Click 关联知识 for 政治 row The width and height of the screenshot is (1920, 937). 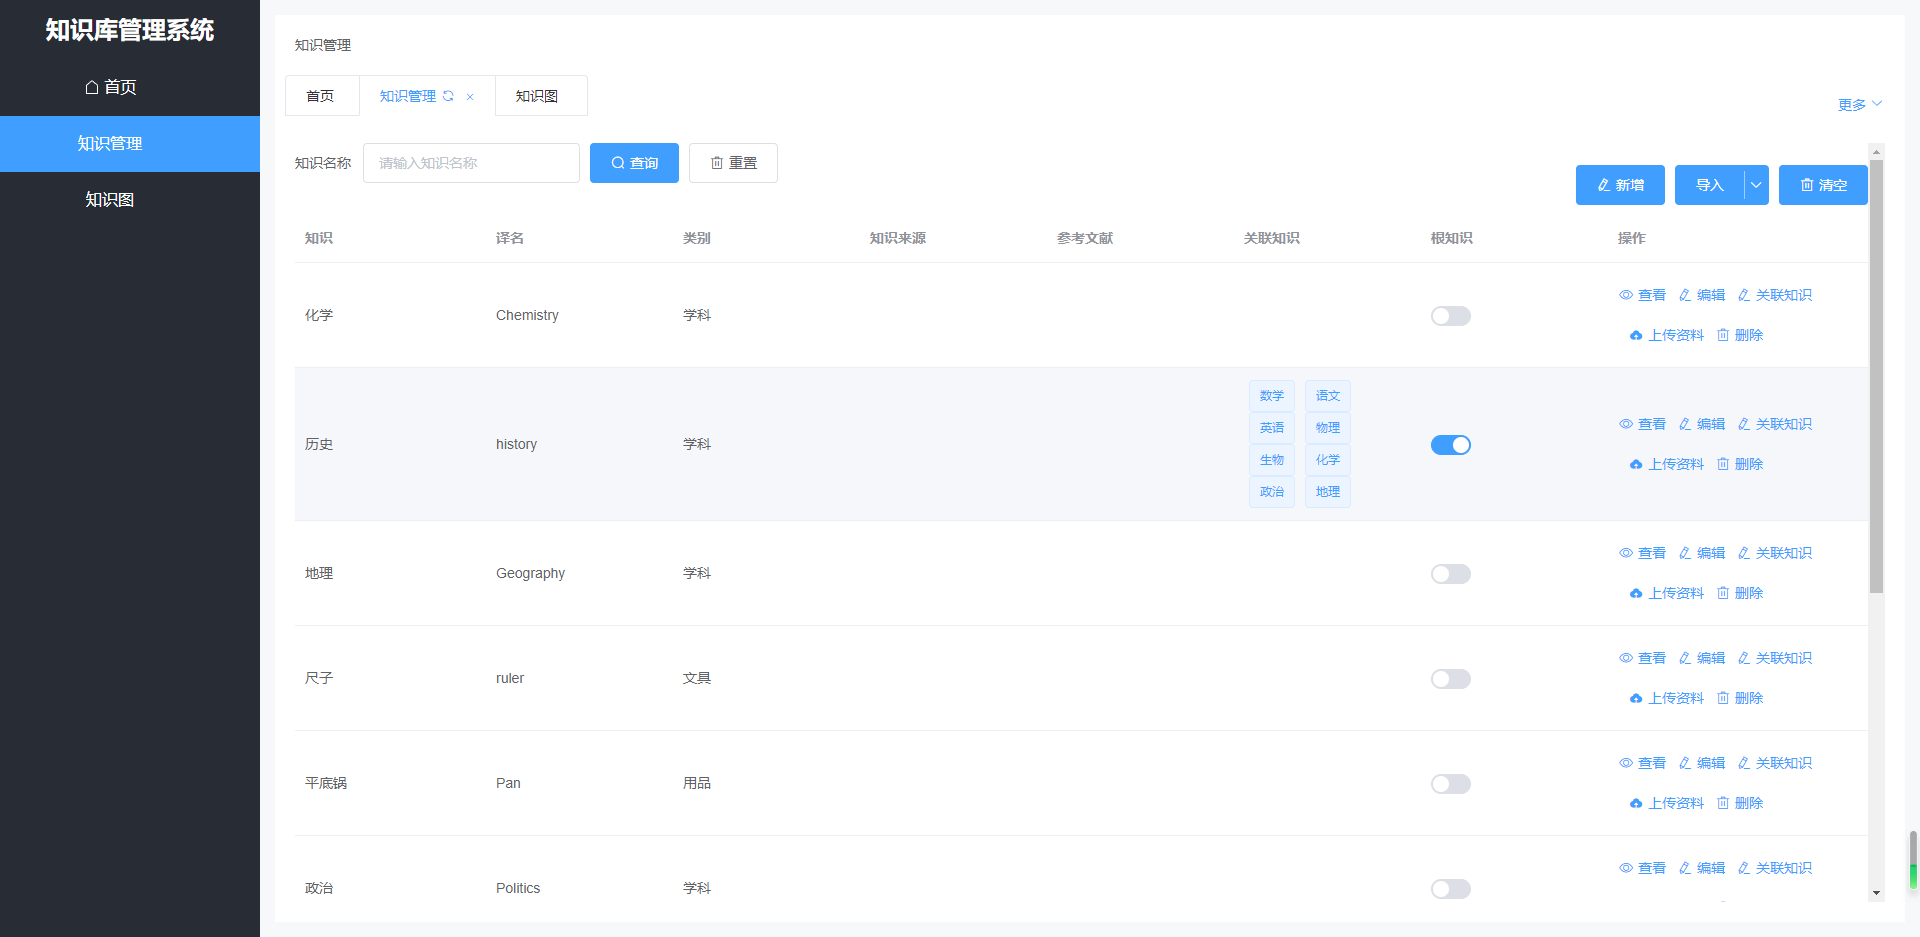coord(1775,868)
